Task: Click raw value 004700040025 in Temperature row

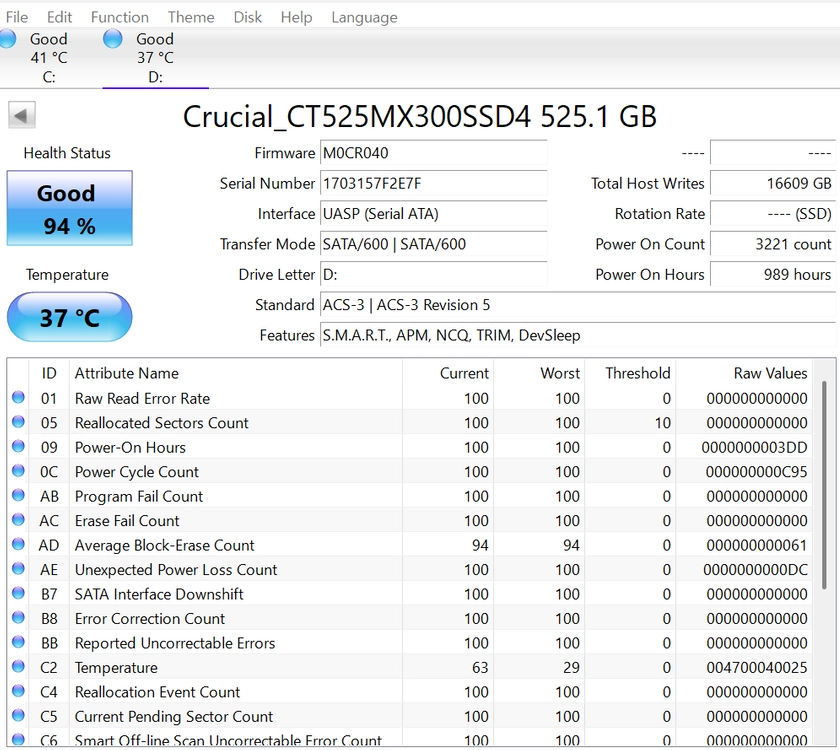Action: pyautogui.click(x=756, y=668)
